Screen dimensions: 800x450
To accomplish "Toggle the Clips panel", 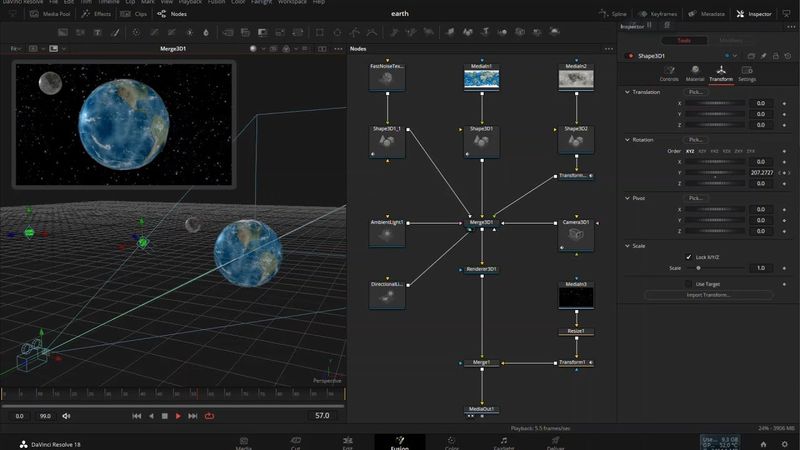I will pos(134,14).
